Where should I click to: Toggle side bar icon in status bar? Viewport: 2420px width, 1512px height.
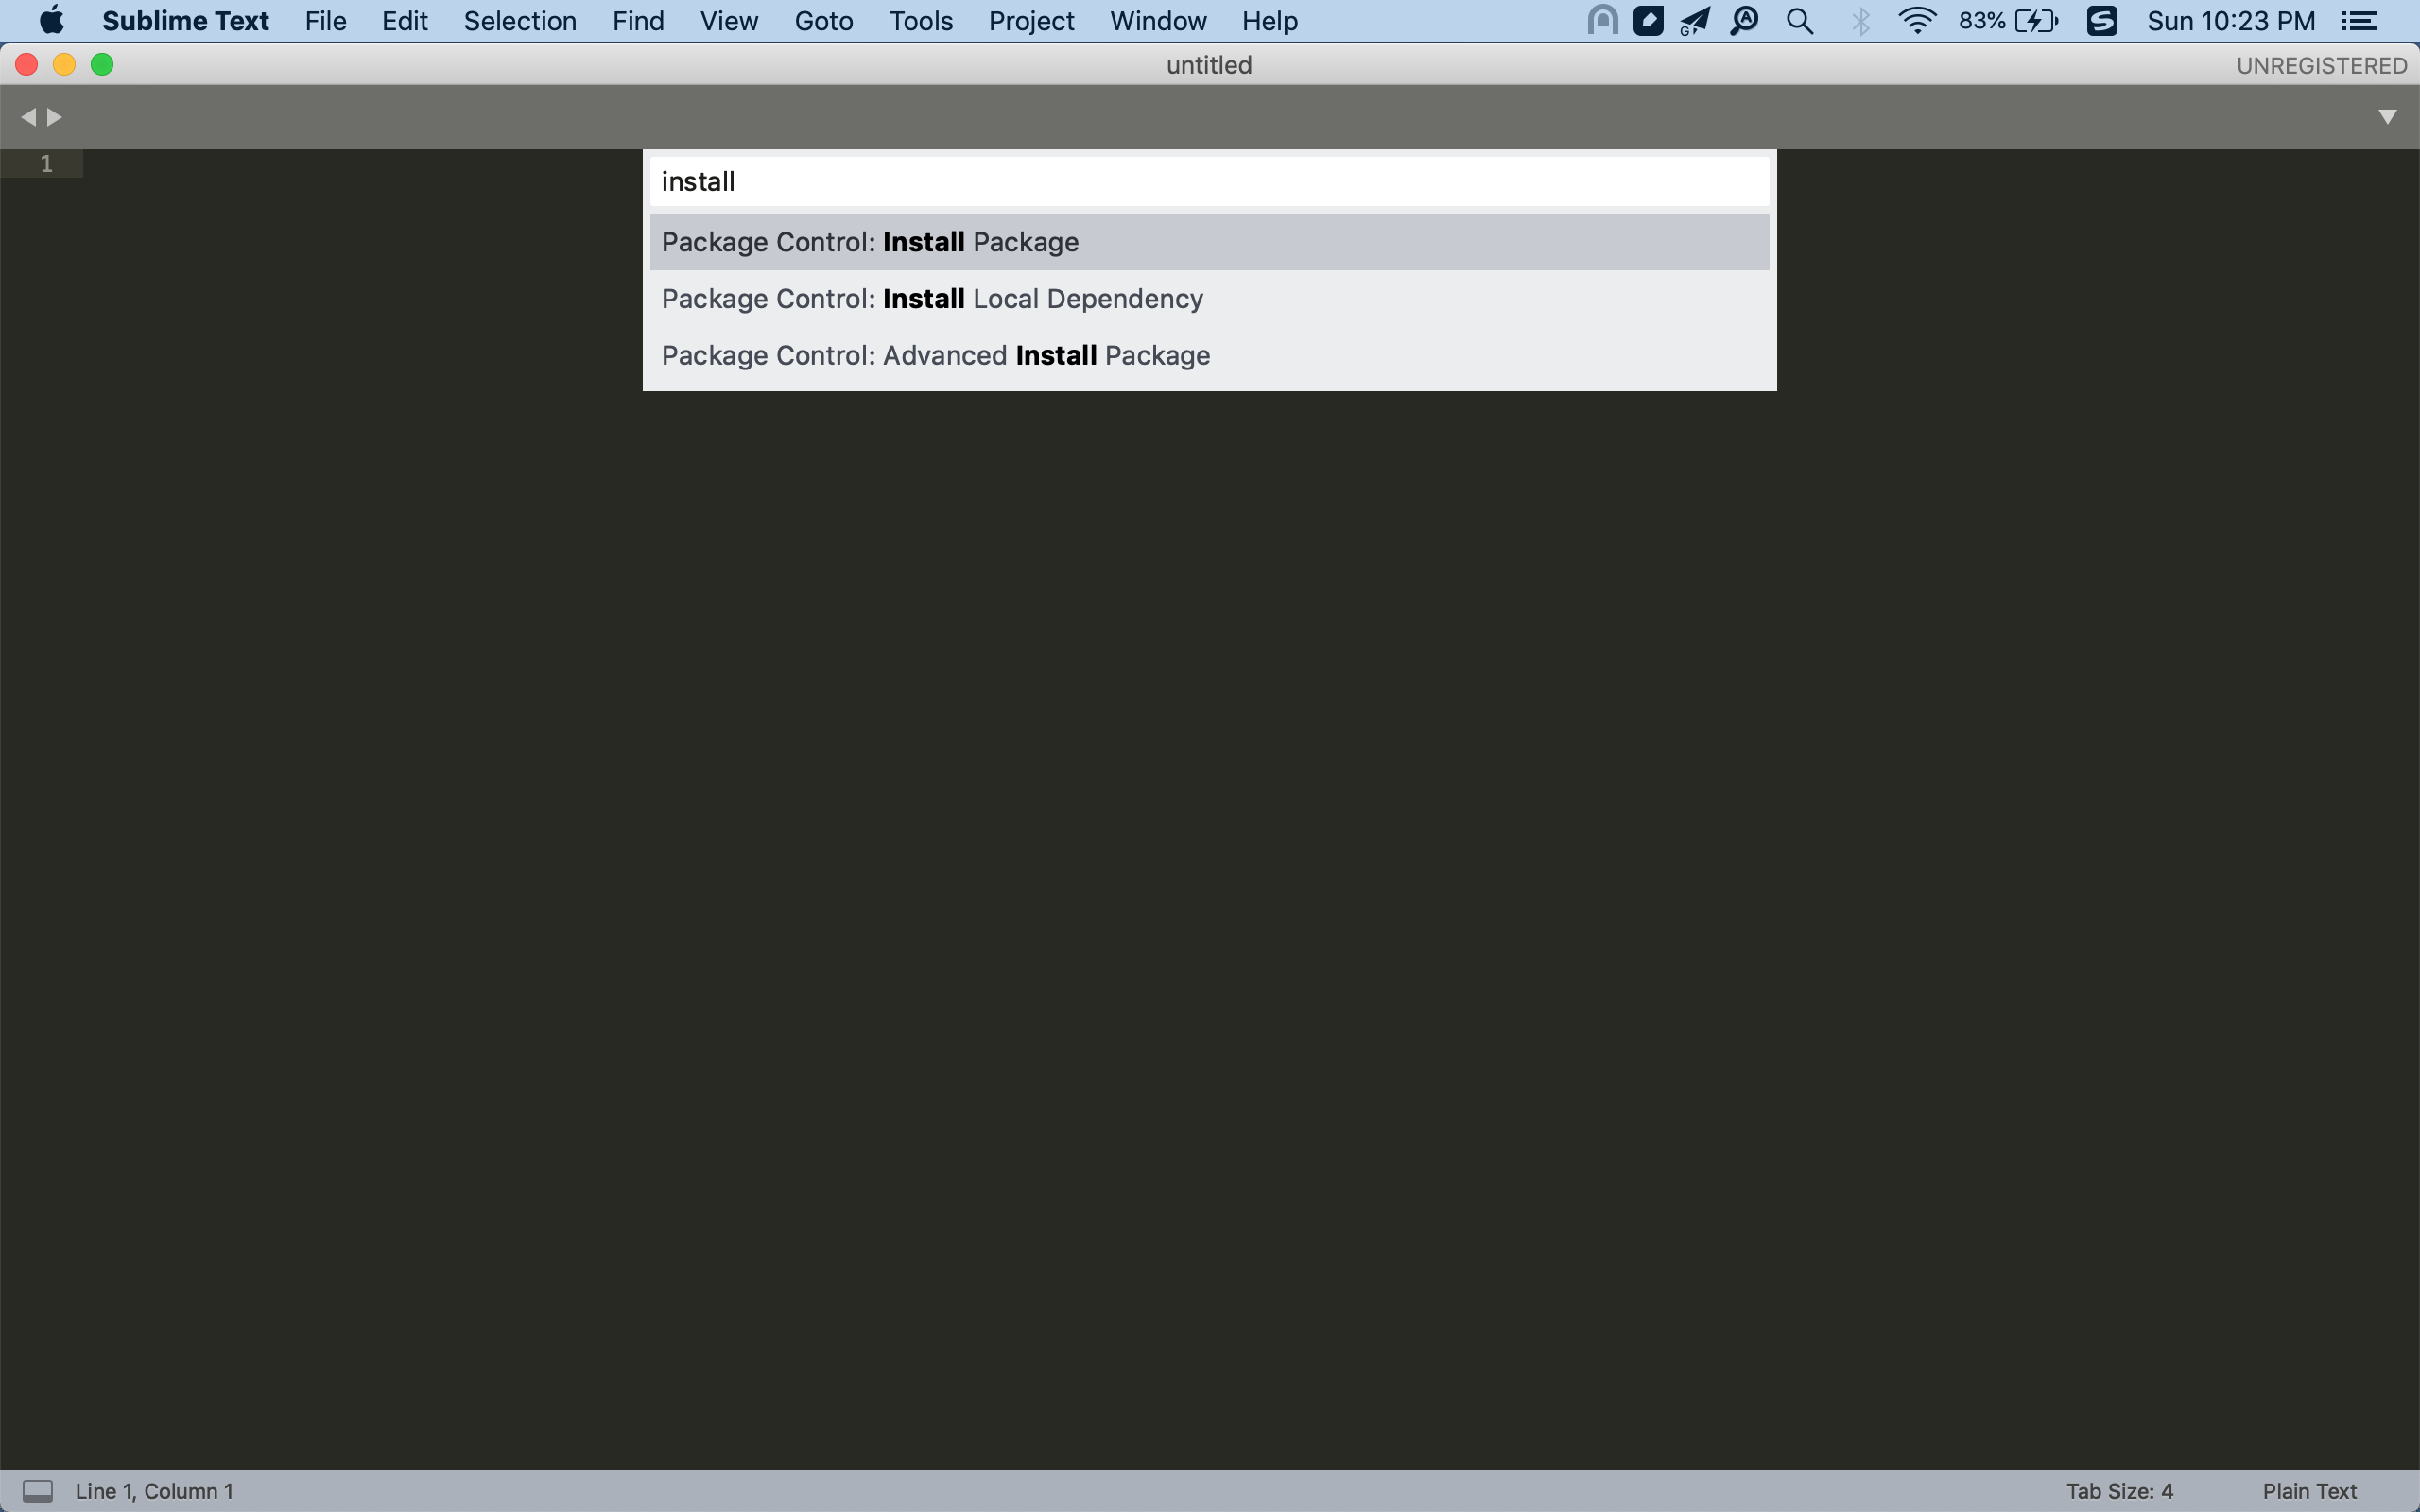pyautogui.click(x=38, y=1491)
